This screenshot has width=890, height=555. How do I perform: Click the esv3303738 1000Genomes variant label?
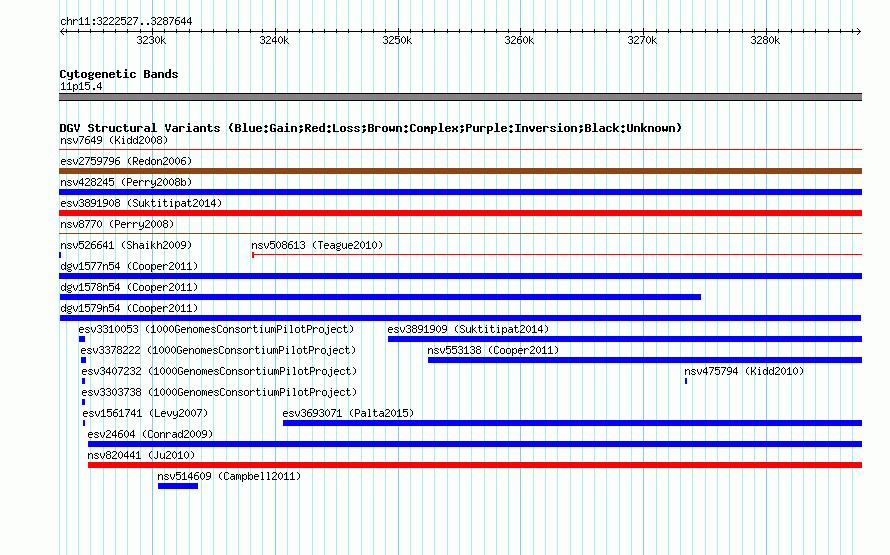coord(219,392)
